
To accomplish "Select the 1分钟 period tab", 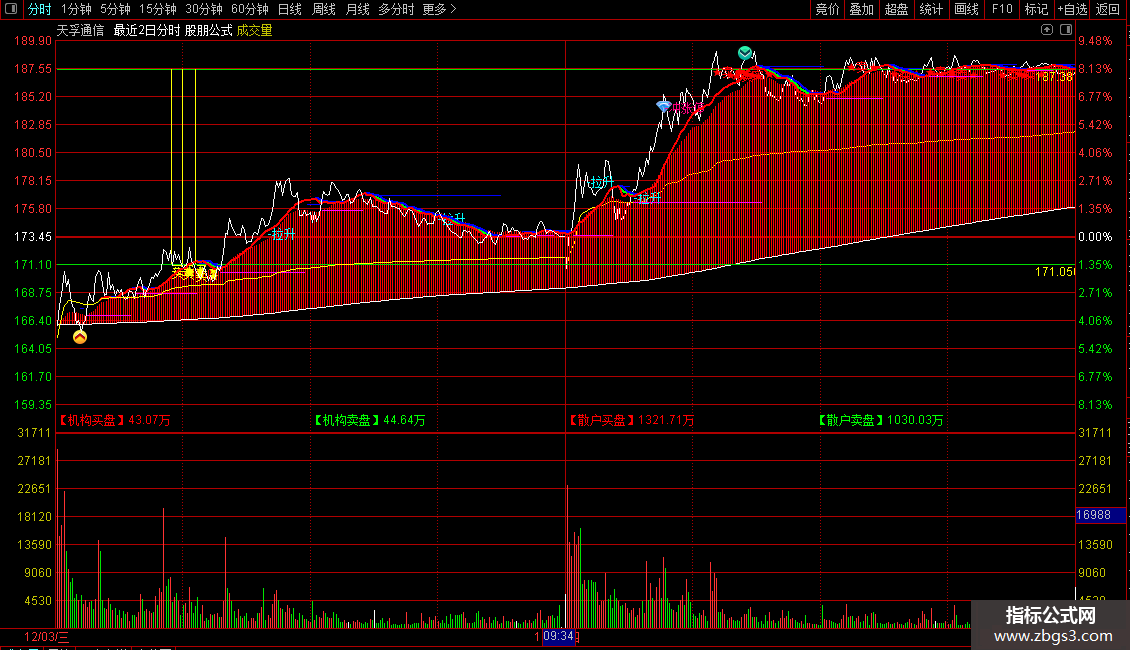I will 76,9.
